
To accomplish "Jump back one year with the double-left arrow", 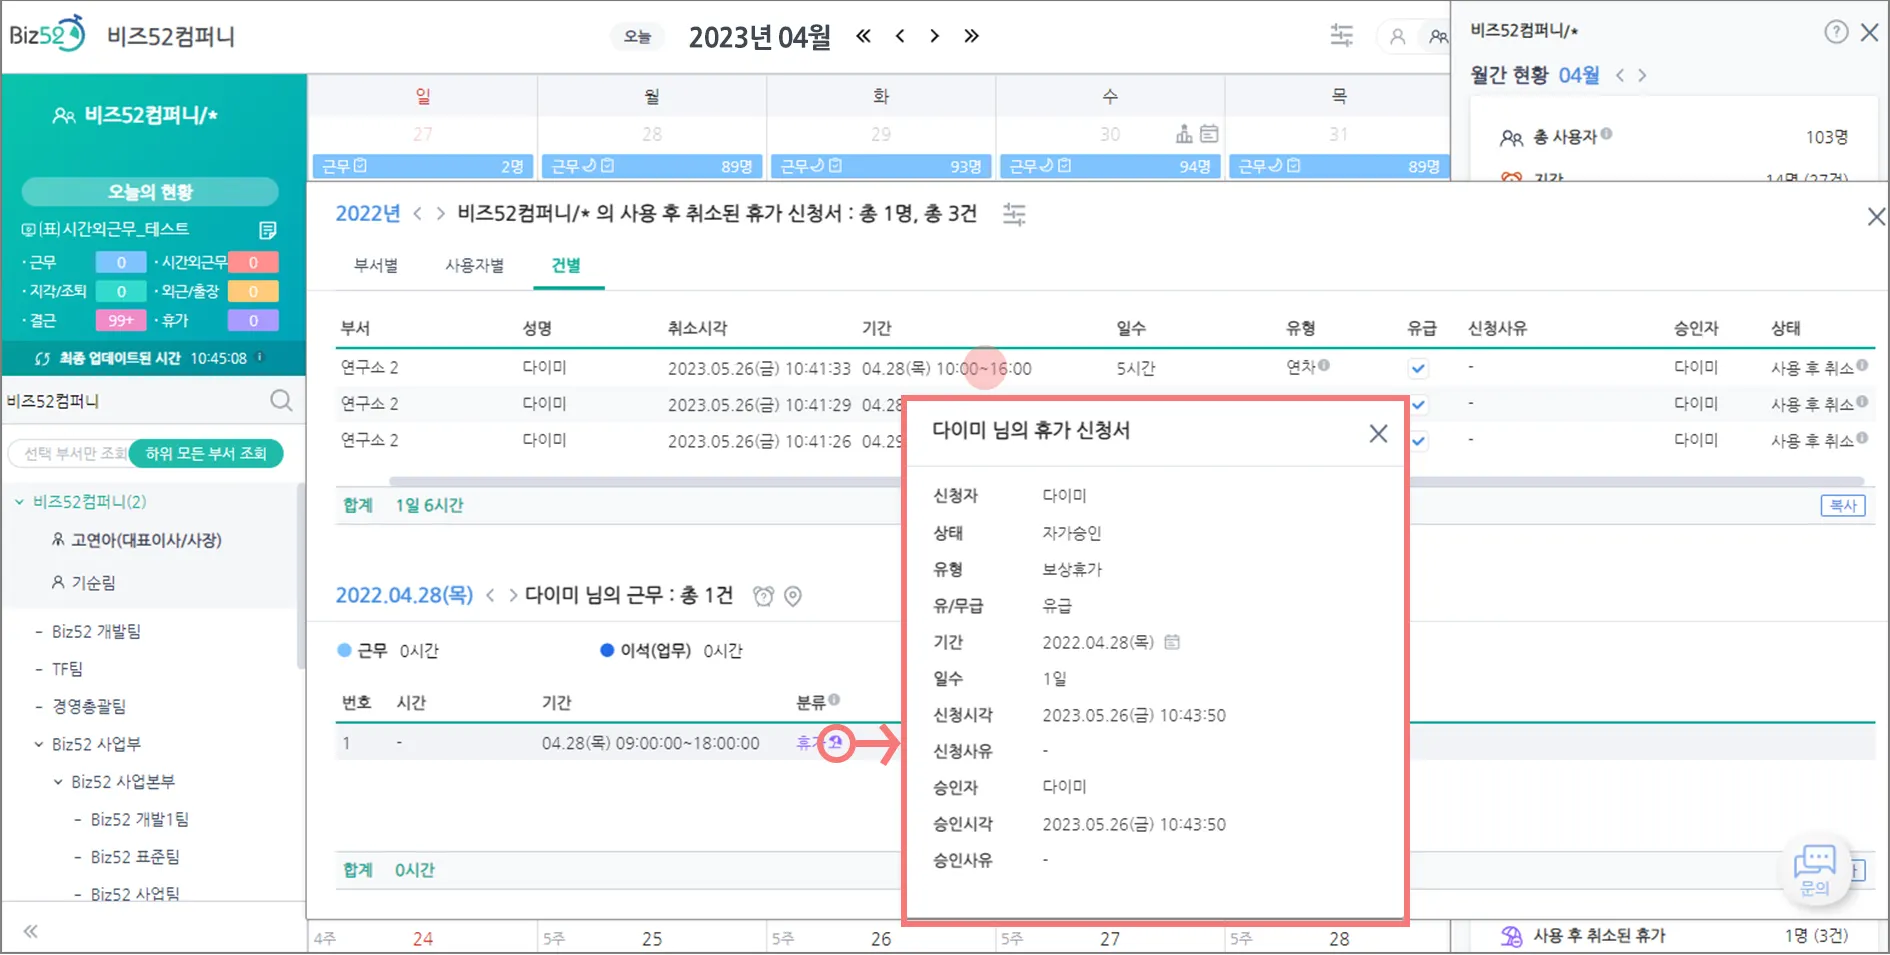I will coord(864,36).
